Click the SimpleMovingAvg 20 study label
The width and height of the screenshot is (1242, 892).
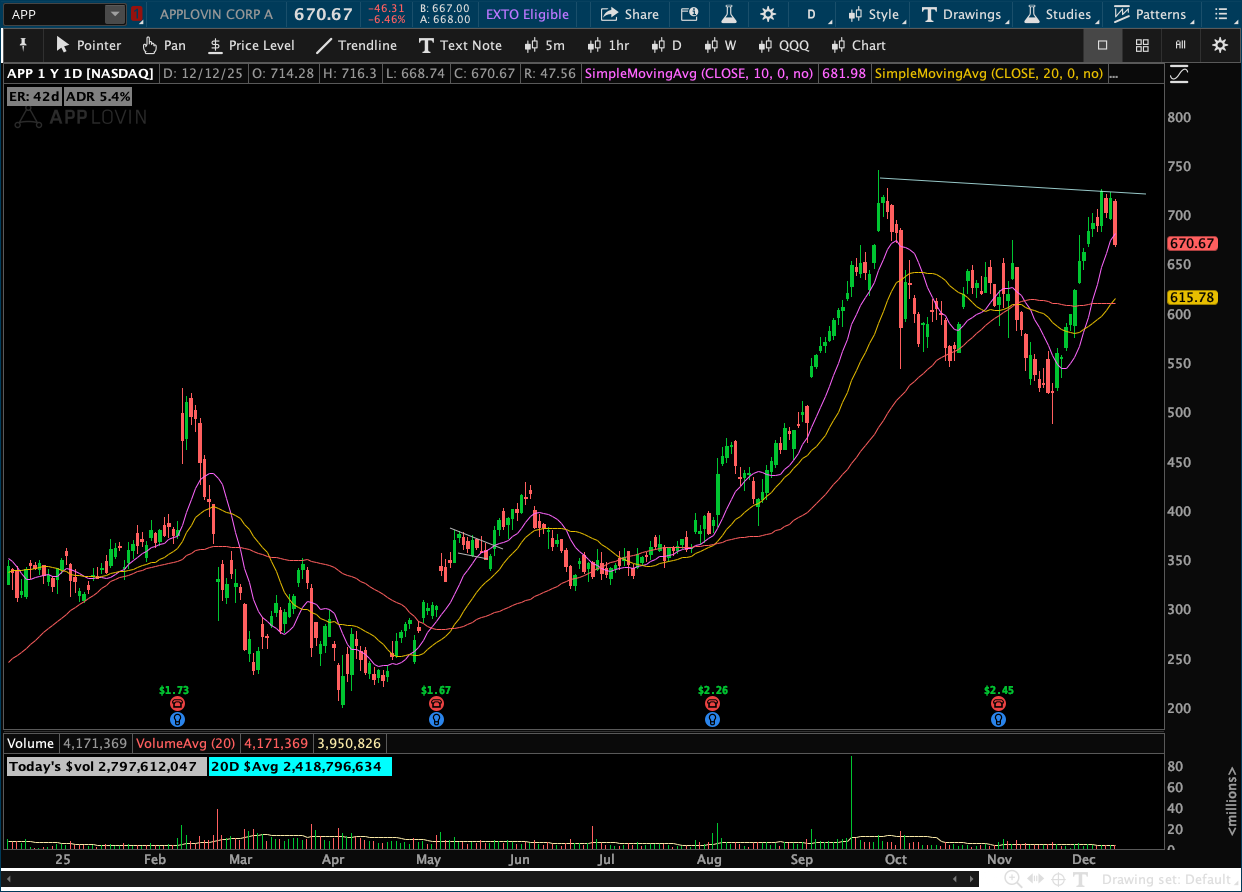point(988,74)
